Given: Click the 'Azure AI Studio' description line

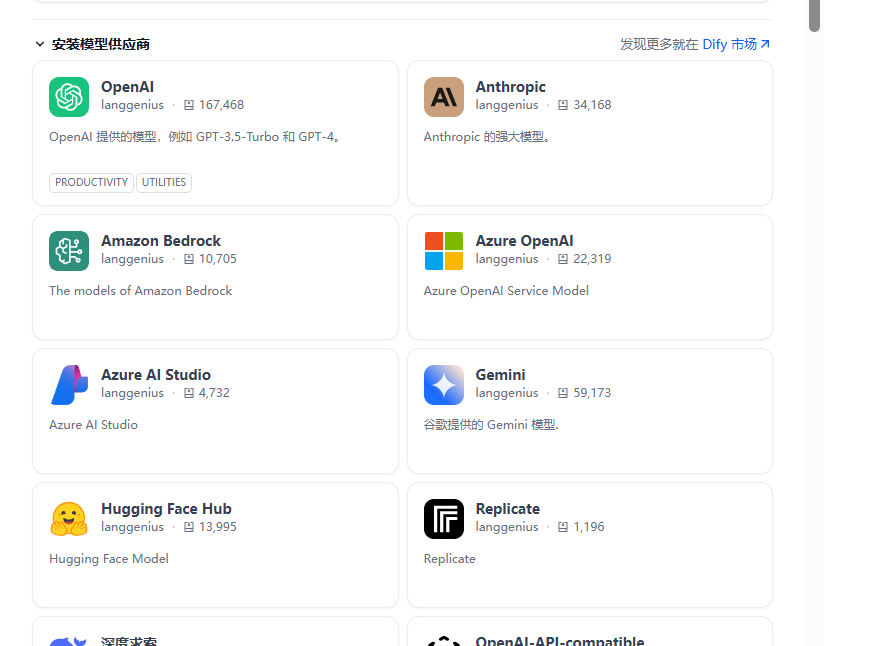Looking at the screenshot, I should tap(93, 425).
